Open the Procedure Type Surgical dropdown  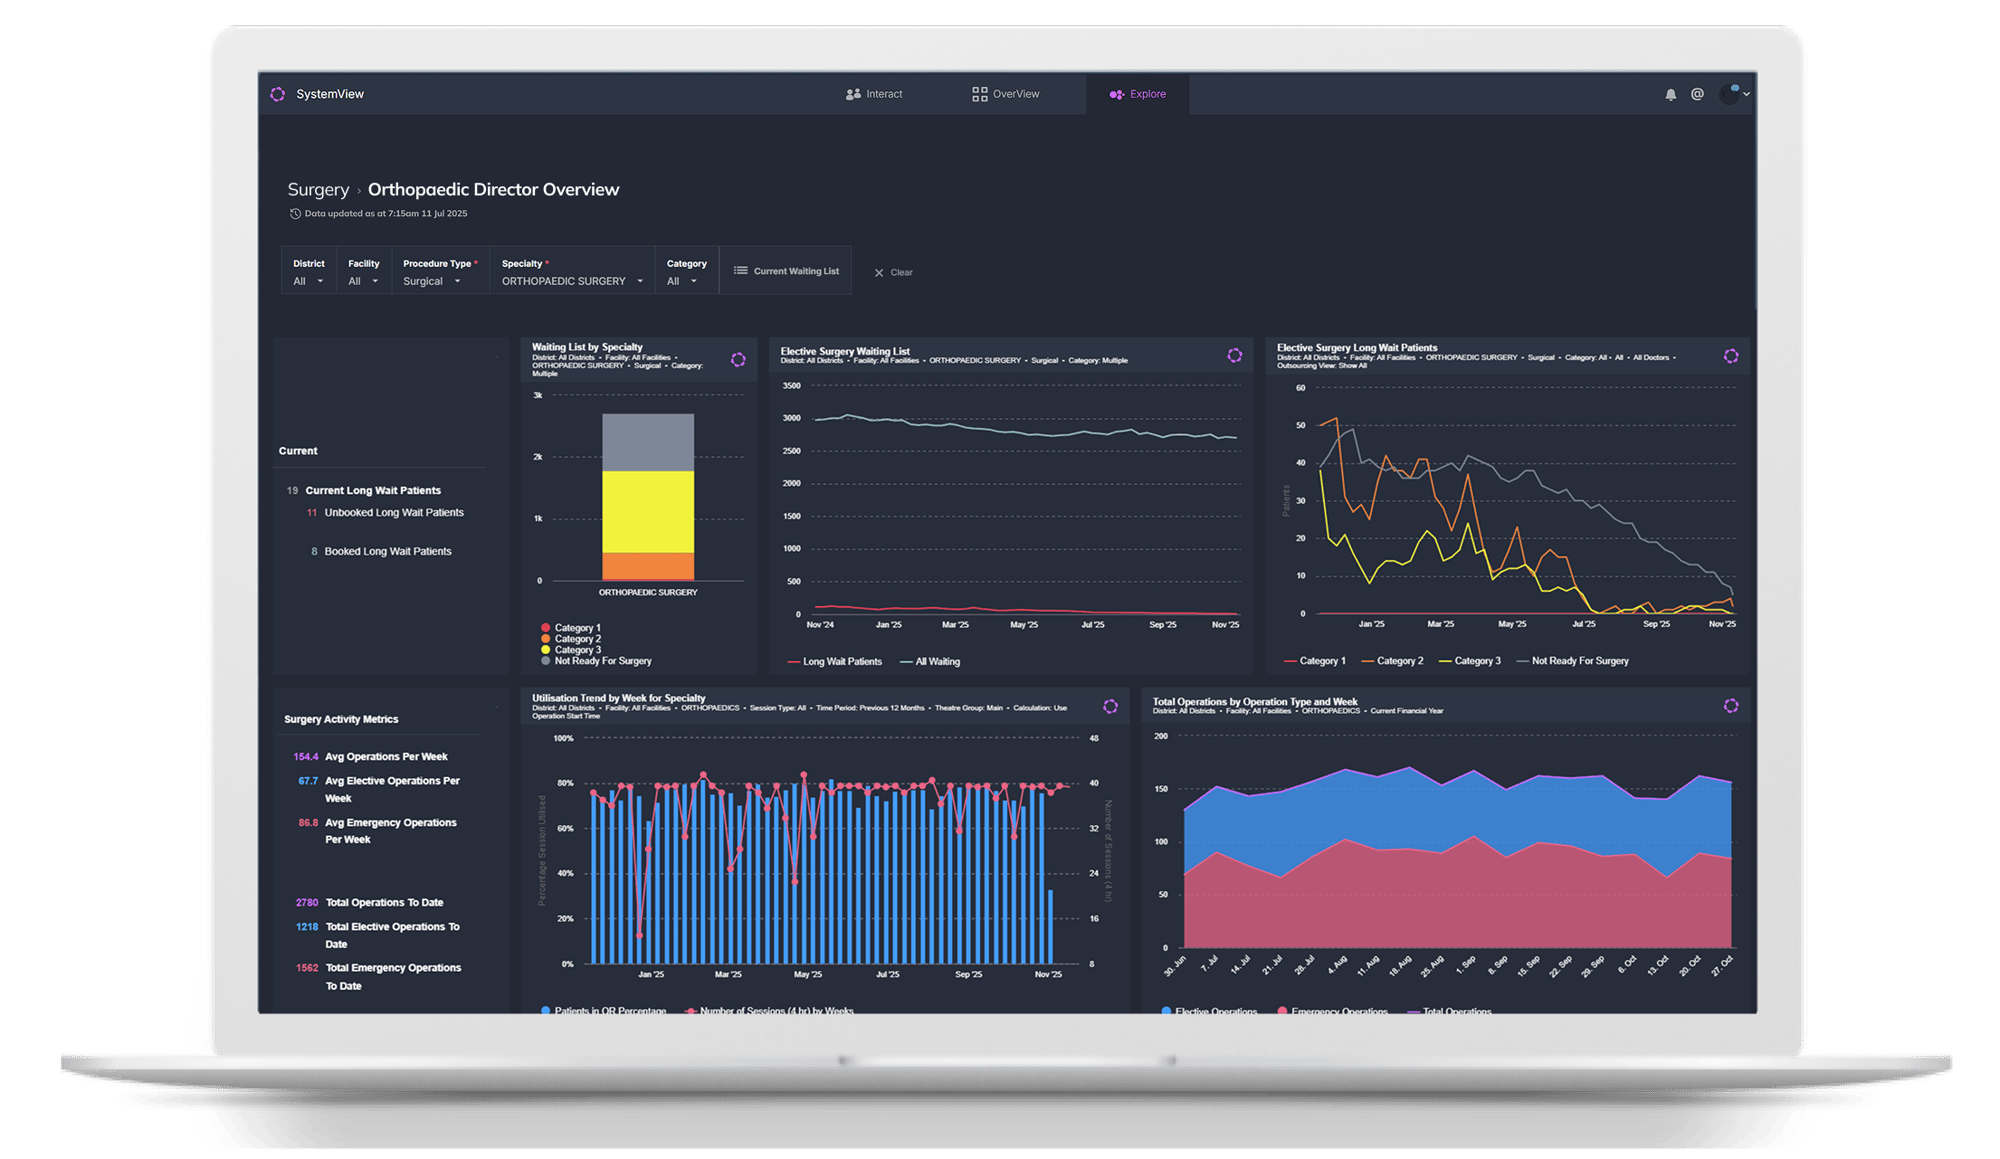tap(432, 281)
